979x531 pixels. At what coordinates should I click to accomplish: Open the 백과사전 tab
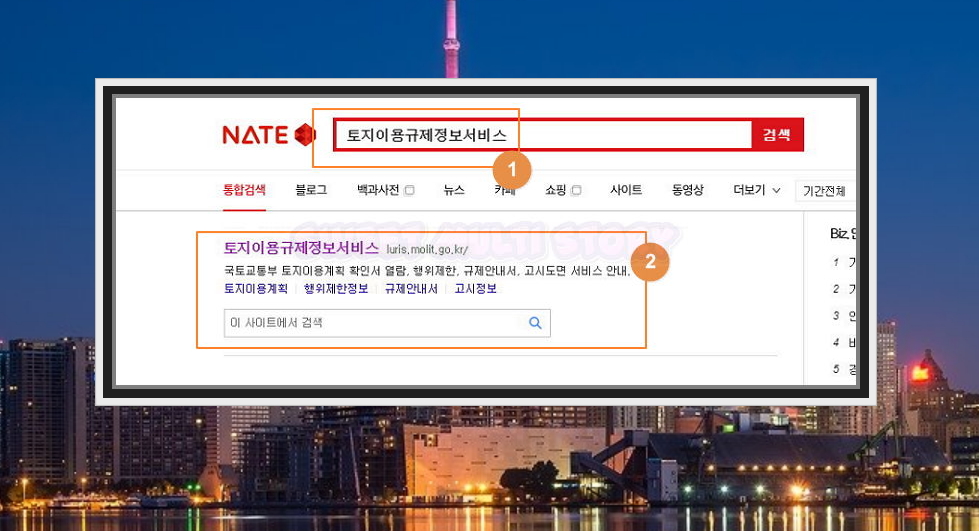(378, 190)
